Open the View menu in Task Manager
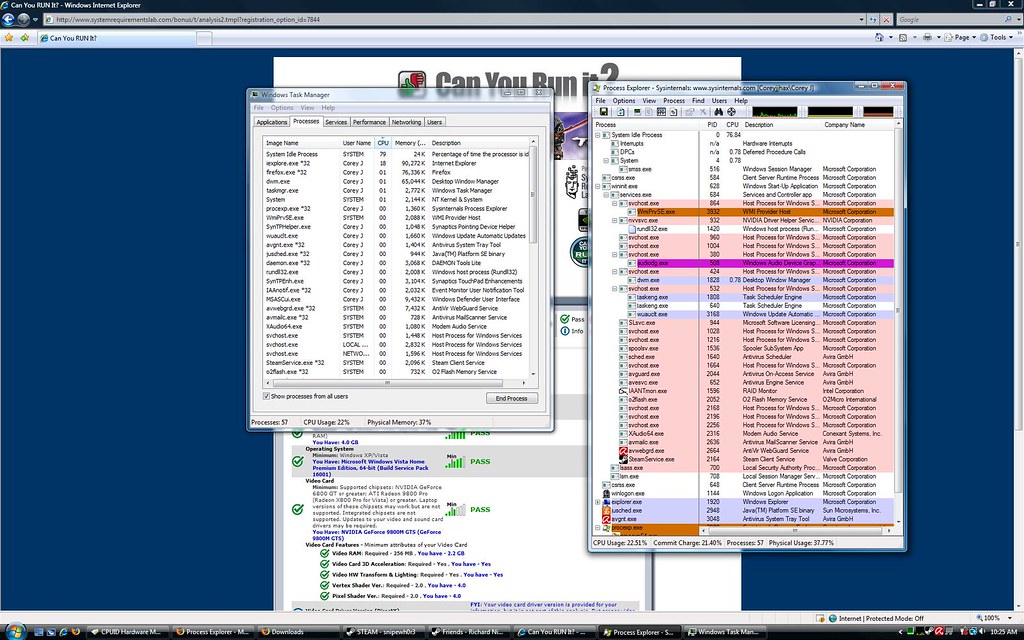 [307, 108]
